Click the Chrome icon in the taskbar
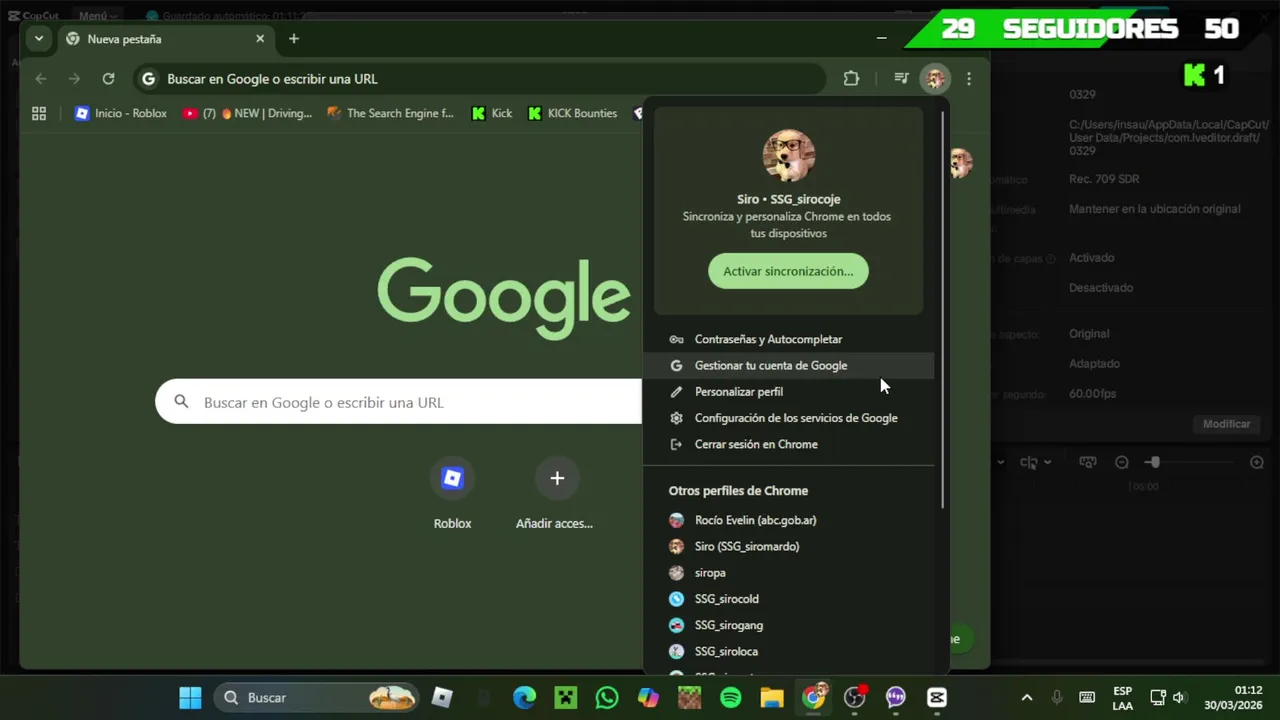The width and height of the screenshot is (1280, 720). click(x=814, y=697)
